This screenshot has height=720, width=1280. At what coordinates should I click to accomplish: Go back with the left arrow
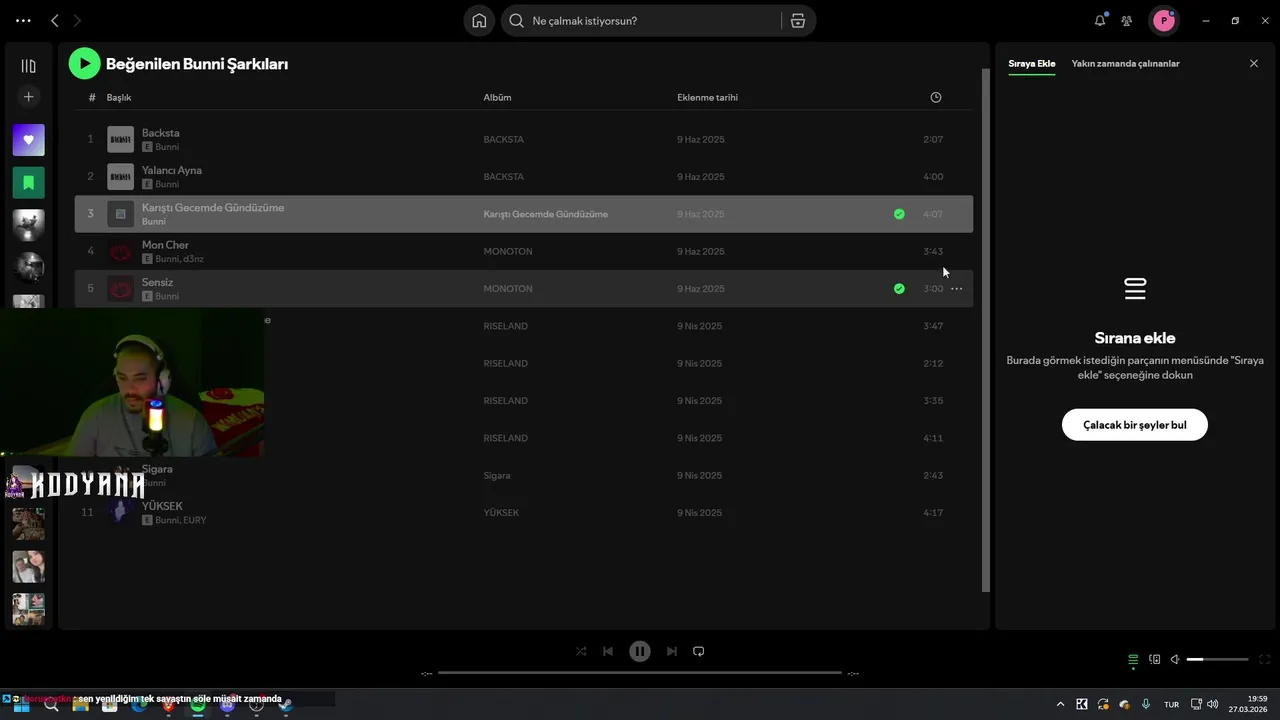pyautogui.click(x=55, y=20)
